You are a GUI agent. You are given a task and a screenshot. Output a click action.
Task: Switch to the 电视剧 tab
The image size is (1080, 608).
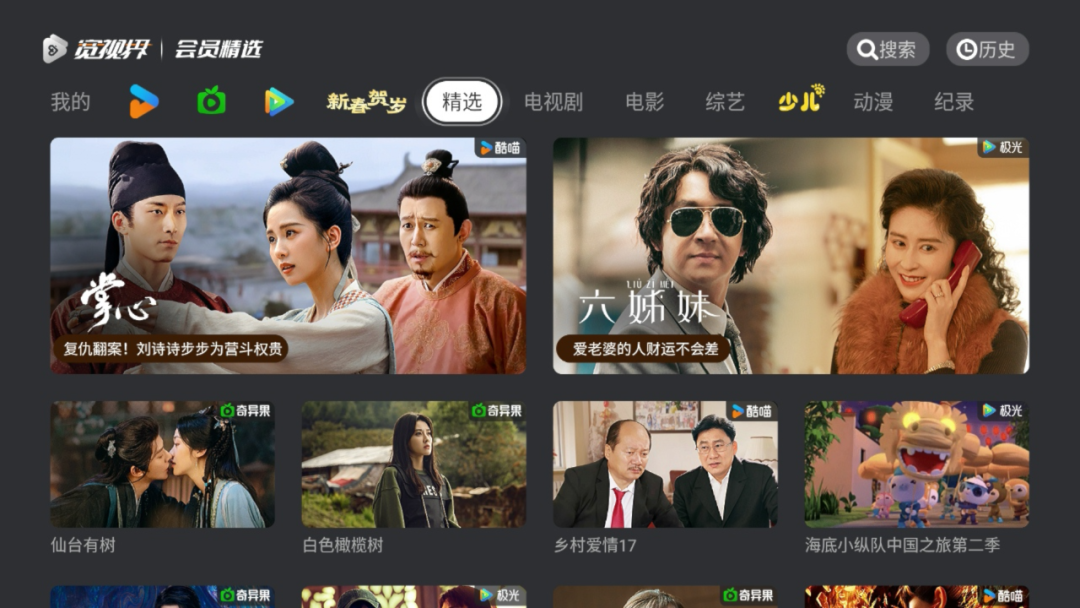[x=553, y=102]
